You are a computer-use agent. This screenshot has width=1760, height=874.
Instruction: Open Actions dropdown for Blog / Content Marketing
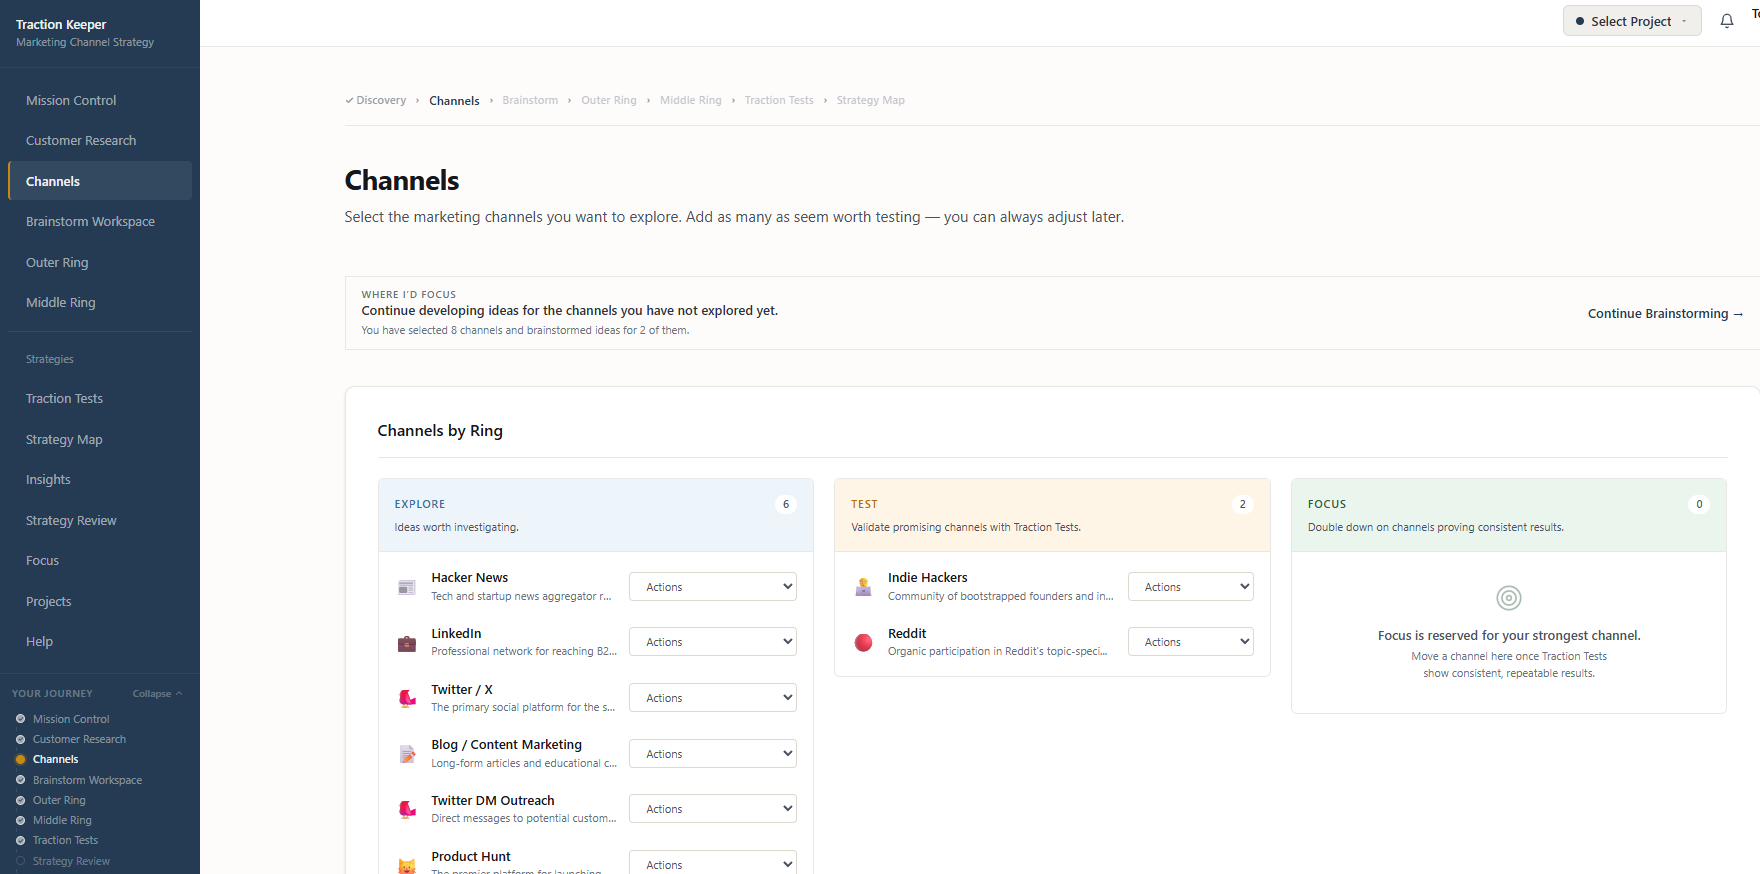tap(713, 754)
